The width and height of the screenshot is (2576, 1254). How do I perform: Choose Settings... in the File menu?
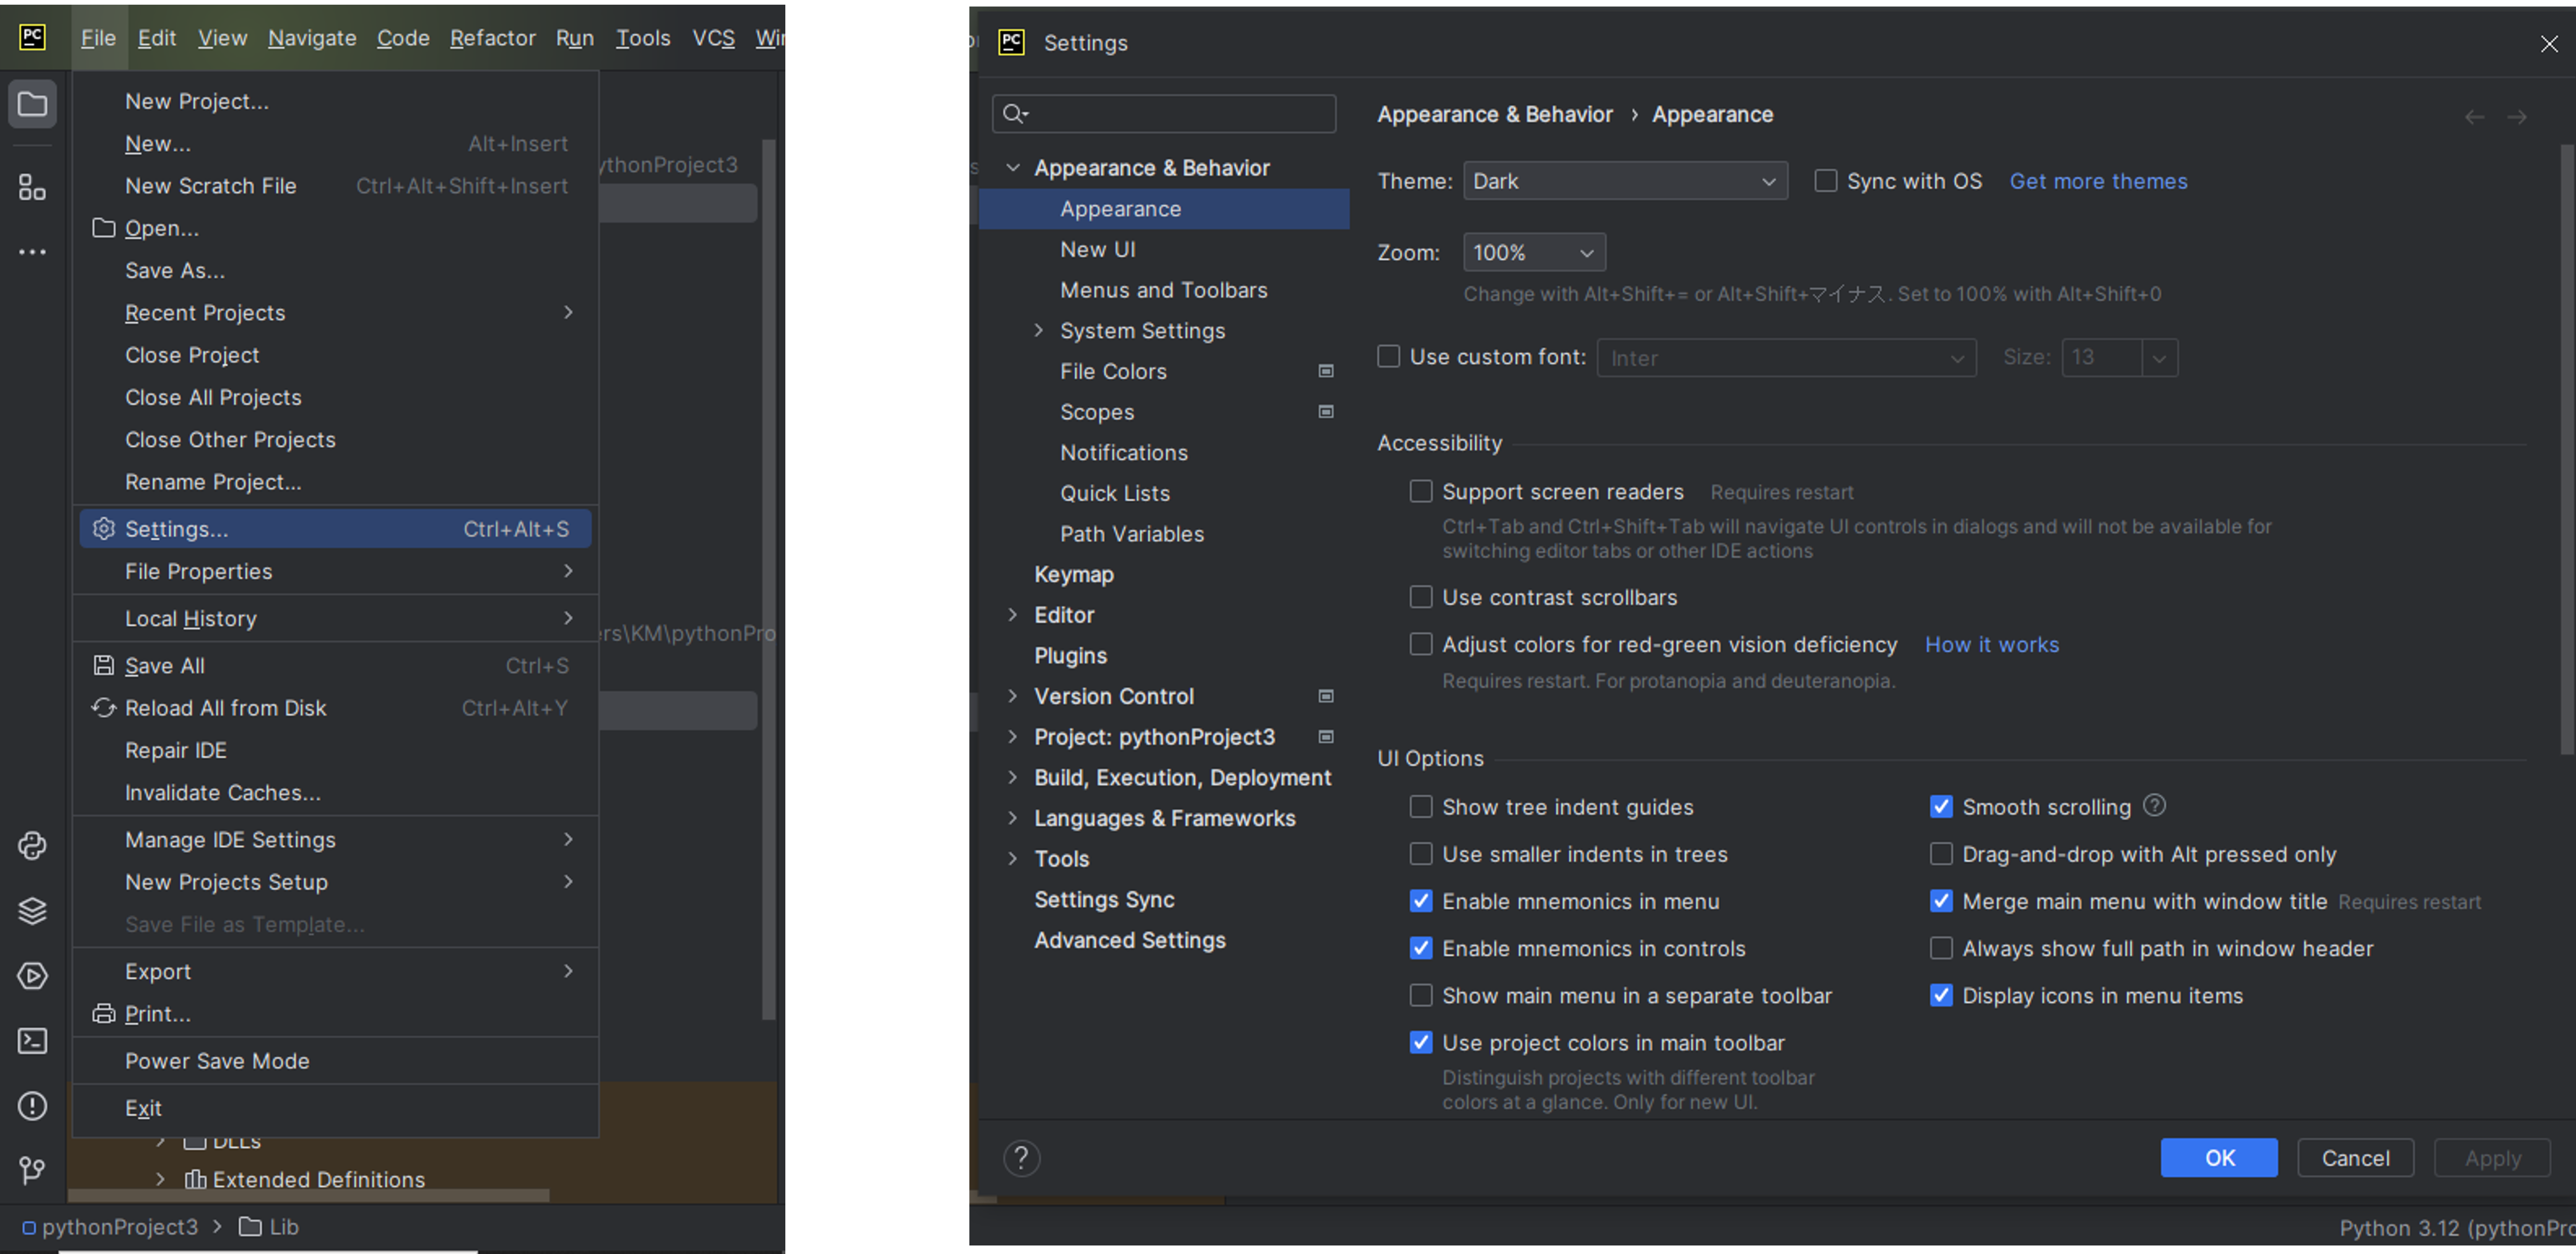[335, 529]
